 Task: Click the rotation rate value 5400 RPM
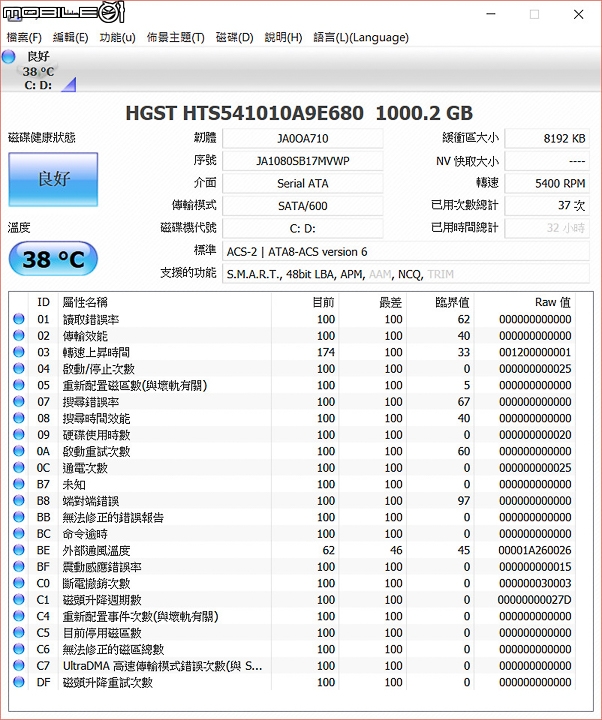coord(547,183)
